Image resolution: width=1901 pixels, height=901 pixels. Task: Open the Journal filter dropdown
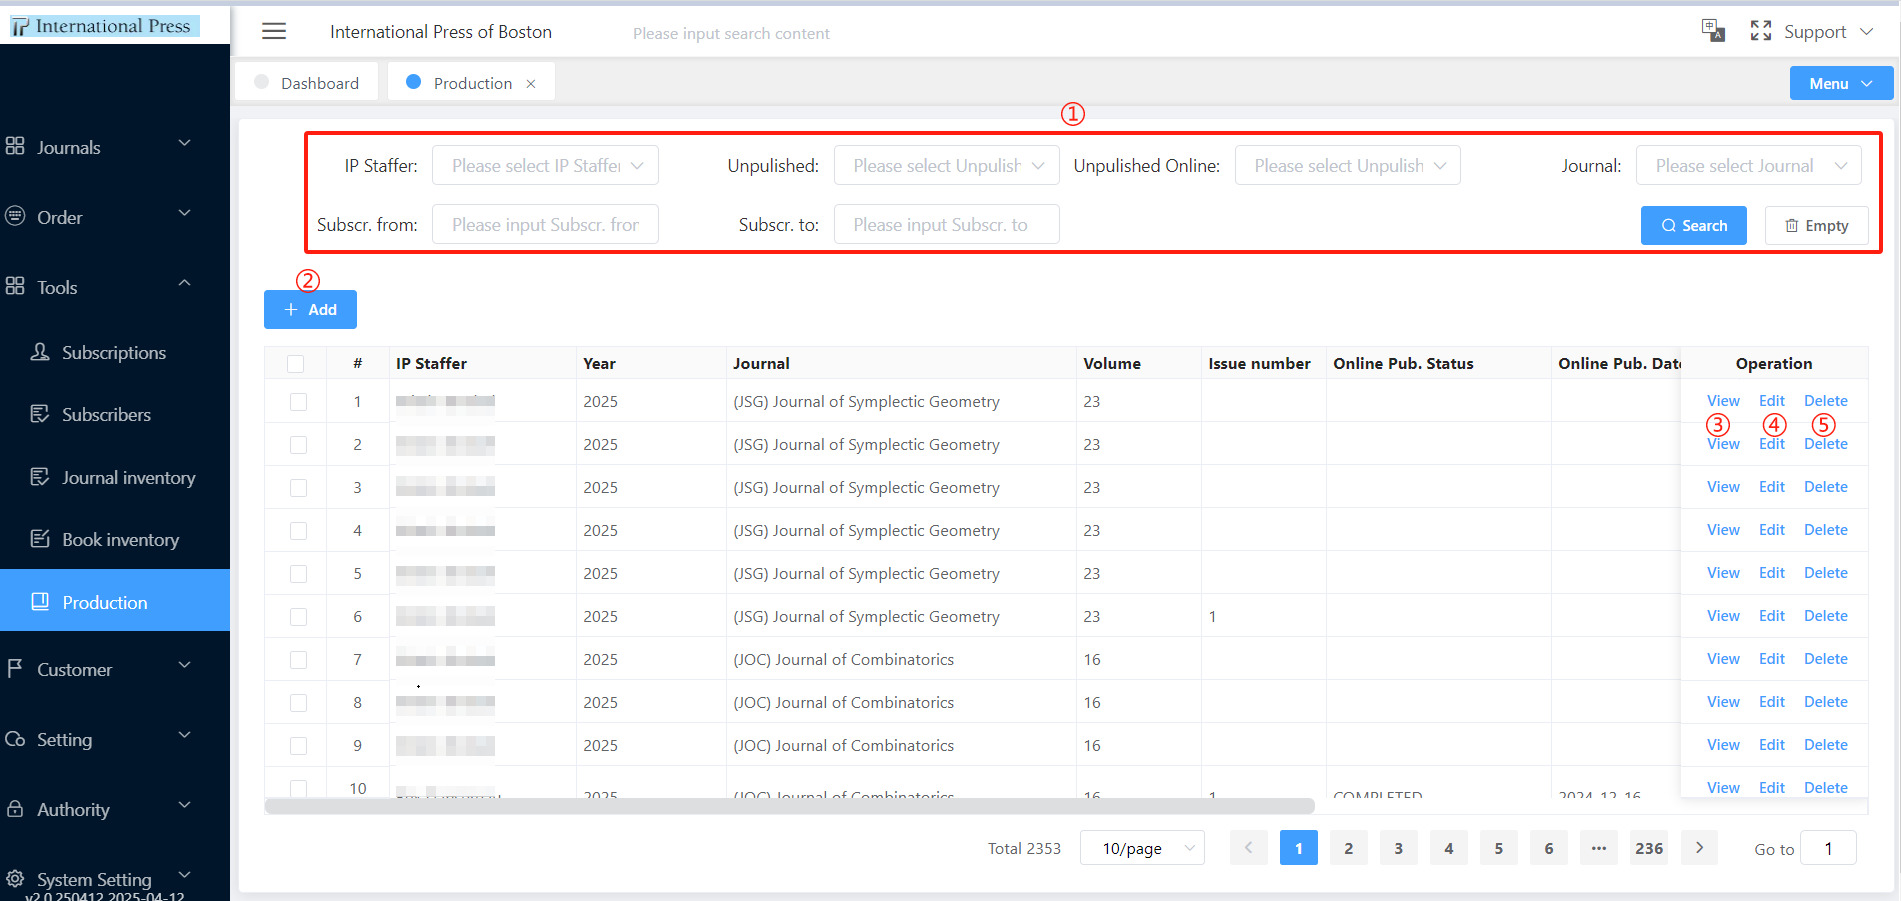click(1748, 165)
